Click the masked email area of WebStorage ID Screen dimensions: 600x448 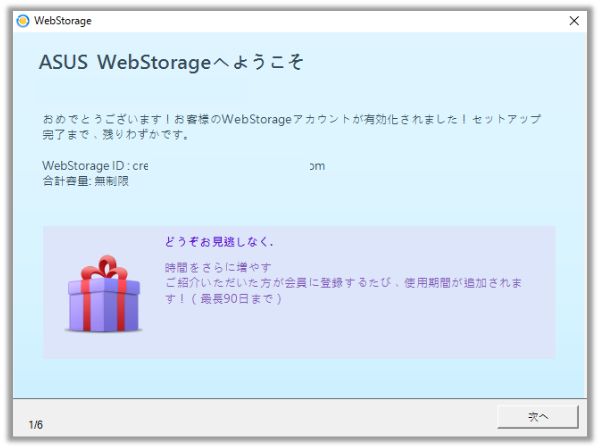(228, 166)
